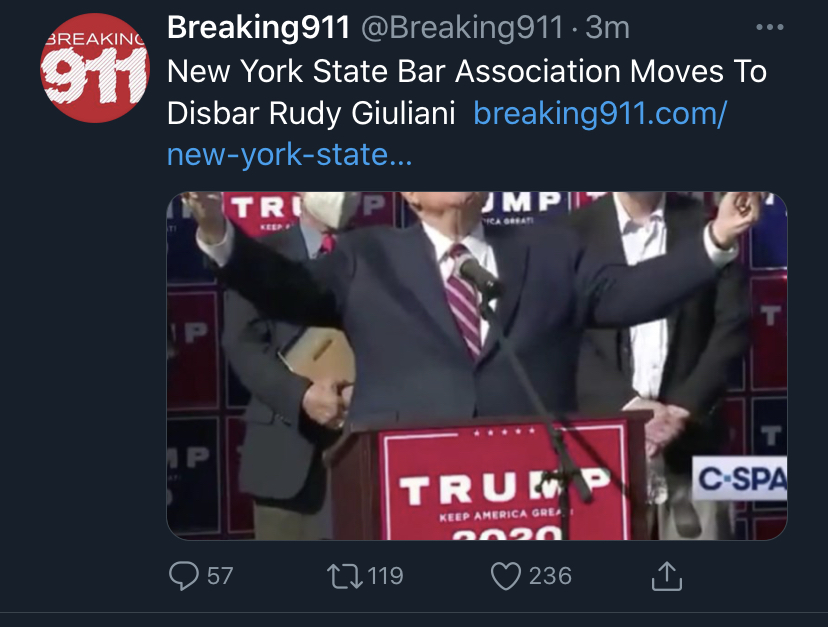Image resolution: width=828 pixels, height=627 pixels.
Task: Click the 'Disbar Rudy Giuliani' tweet text
Action: click(311, 113)
